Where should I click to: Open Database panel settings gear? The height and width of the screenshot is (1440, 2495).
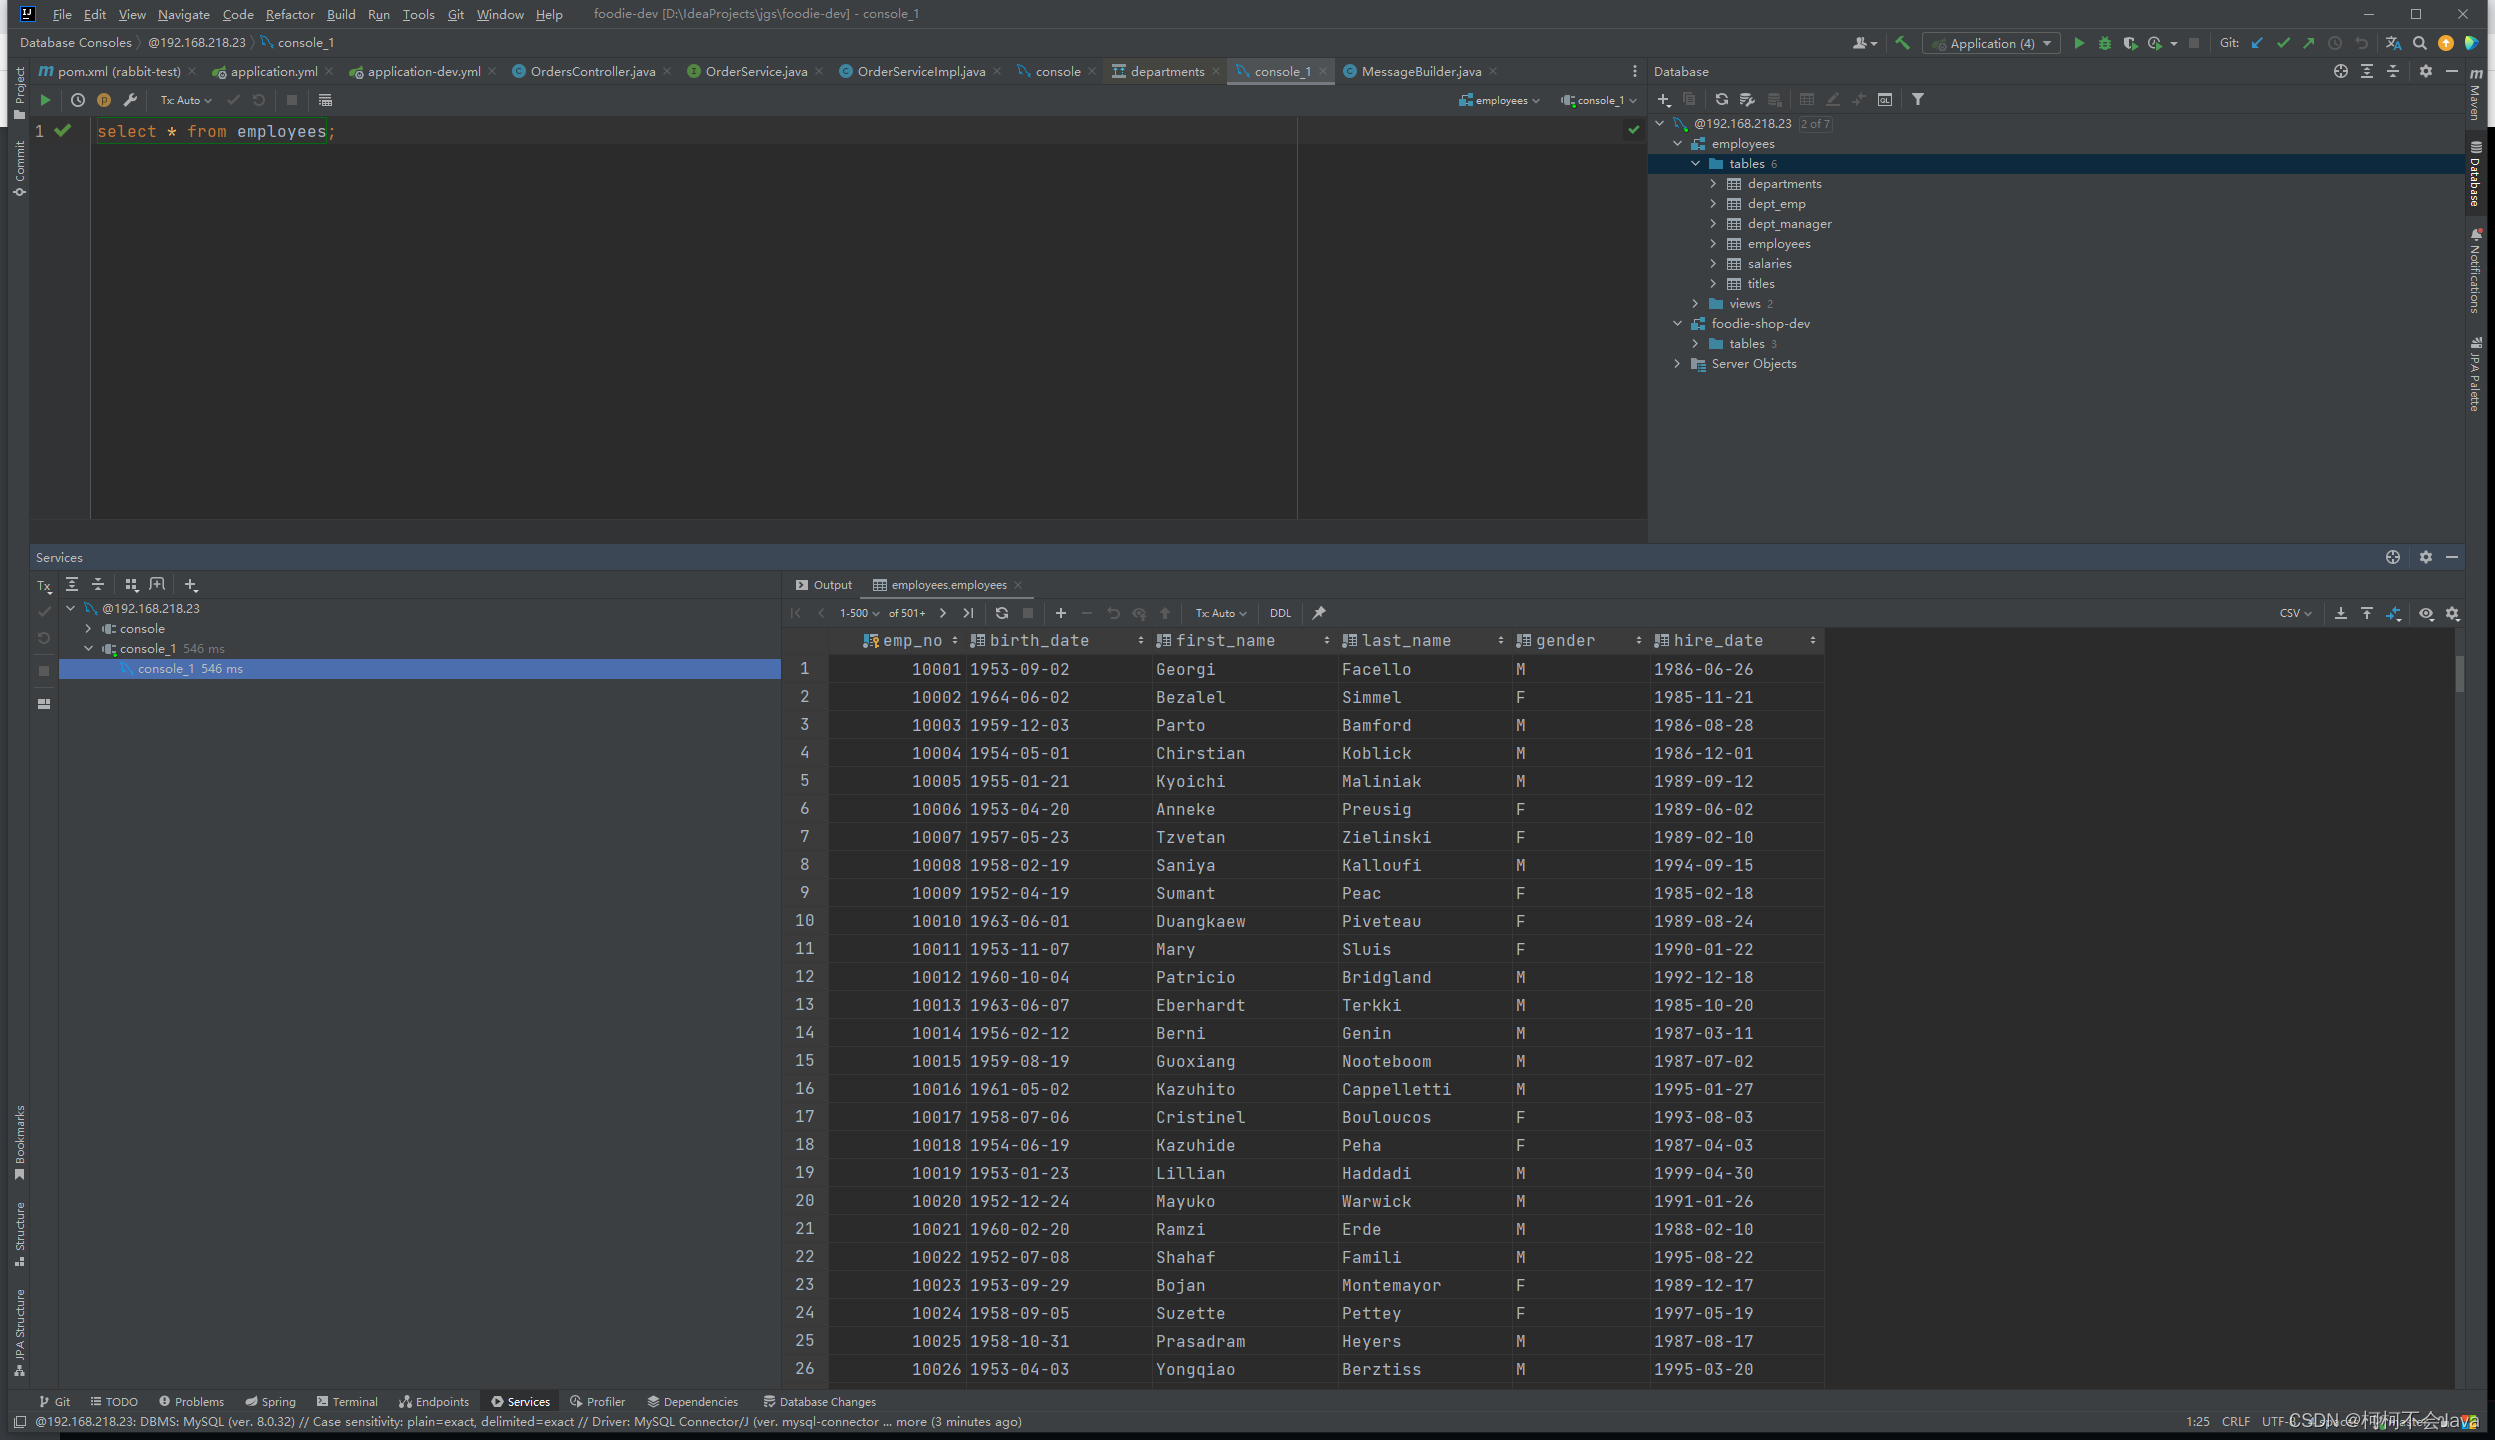point(2425,71)
